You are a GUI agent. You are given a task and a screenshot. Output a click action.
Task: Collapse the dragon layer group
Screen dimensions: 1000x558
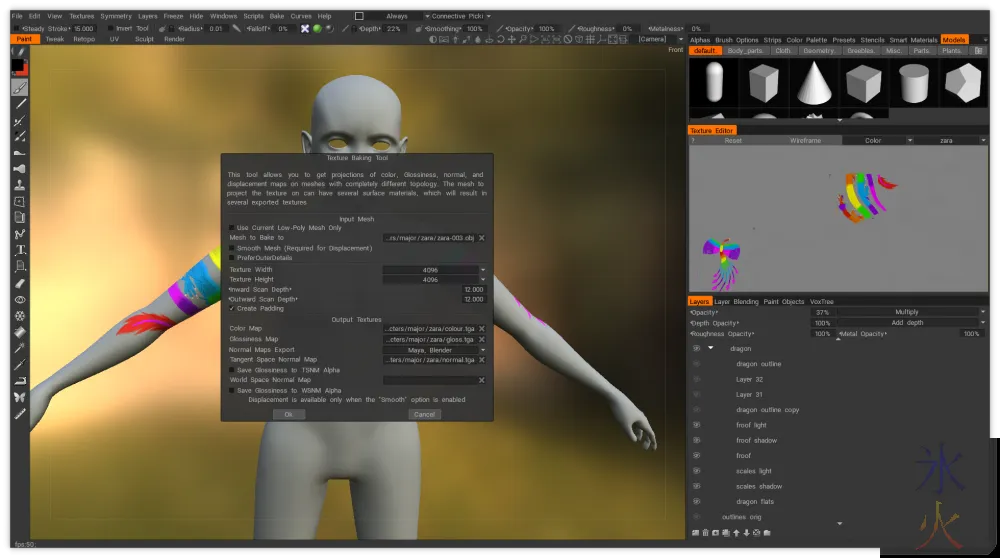point(710,349)
